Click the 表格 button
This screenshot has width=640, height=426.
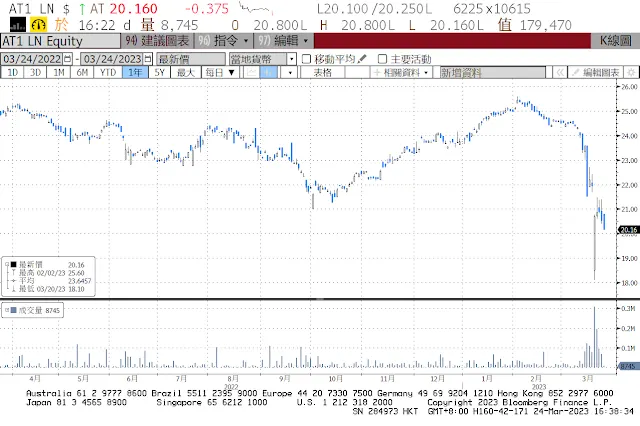(322, 73)
